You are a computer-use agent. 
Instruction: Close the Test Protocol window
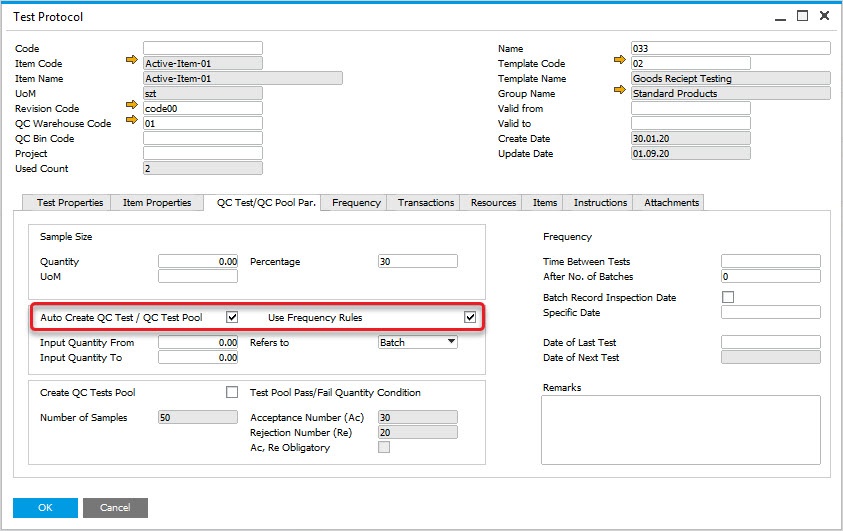point(824,16)
